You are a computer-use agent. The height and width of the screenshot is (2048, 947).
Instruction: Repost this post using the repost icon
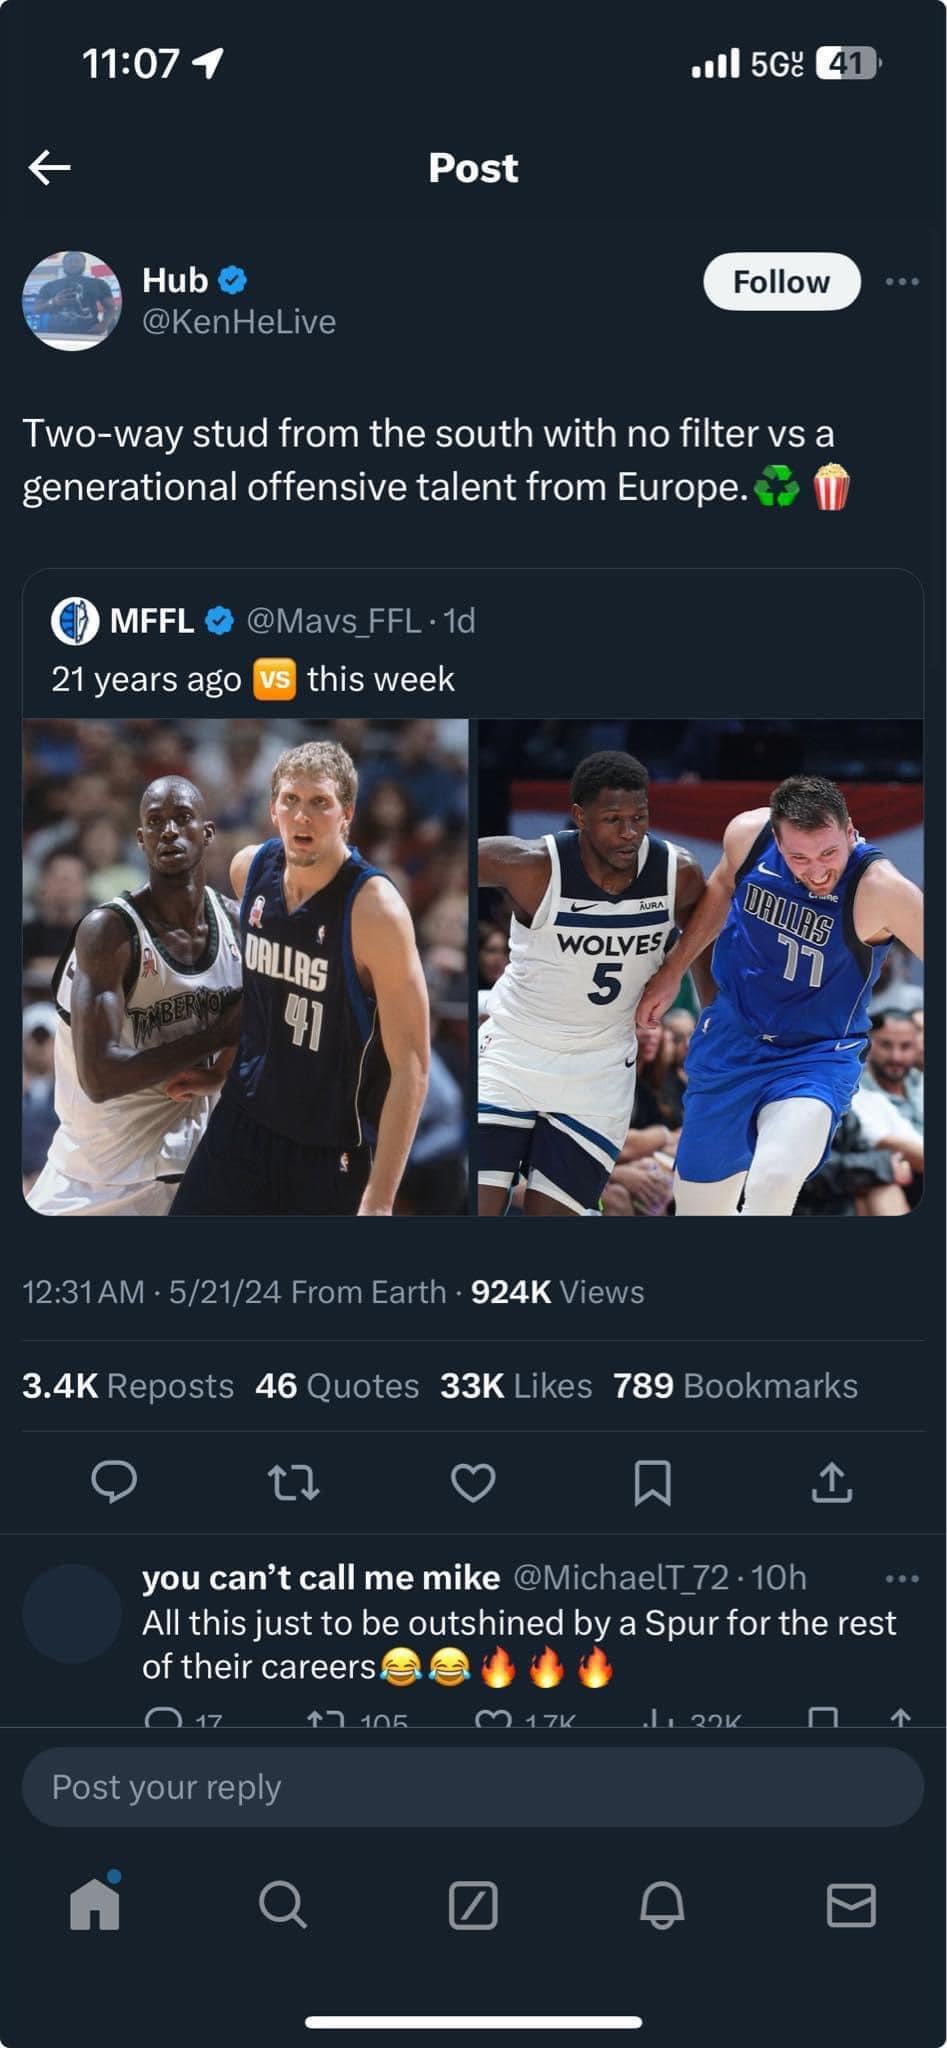tap(294, 1482)
